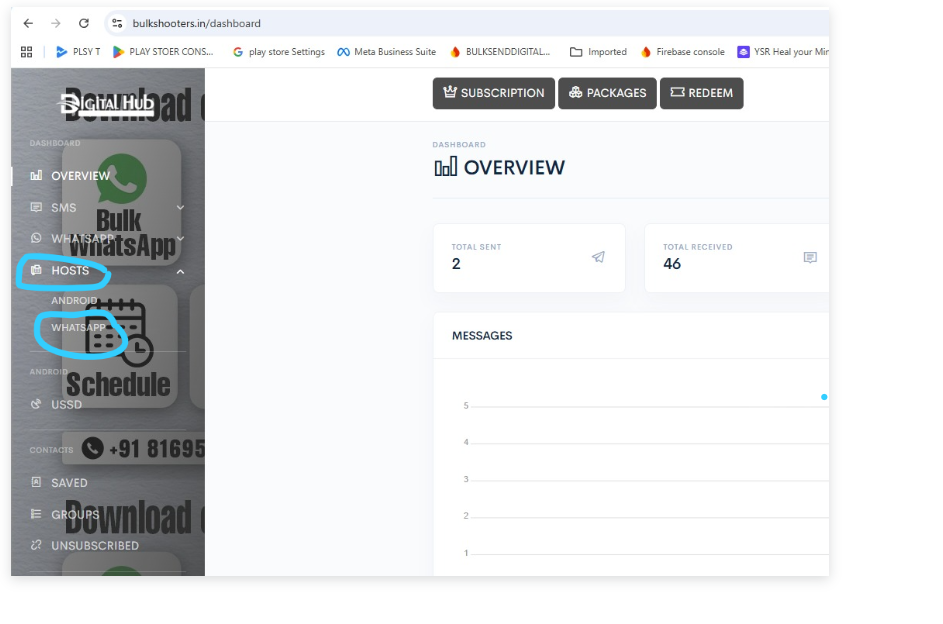Open Unsubscribed contacts list
The height and width of the screenshot is (624, 943).
(x=94, y=546)
